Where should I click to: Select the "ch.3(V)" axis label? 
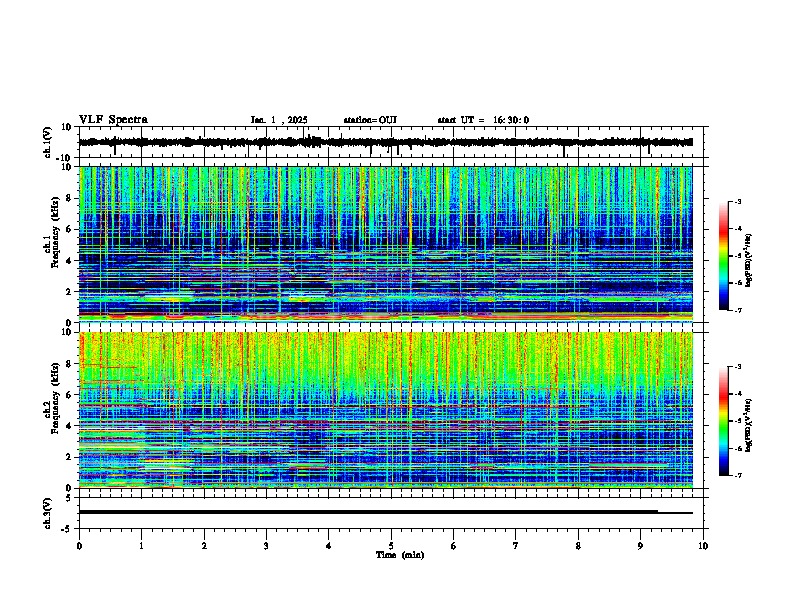(48, 513)
